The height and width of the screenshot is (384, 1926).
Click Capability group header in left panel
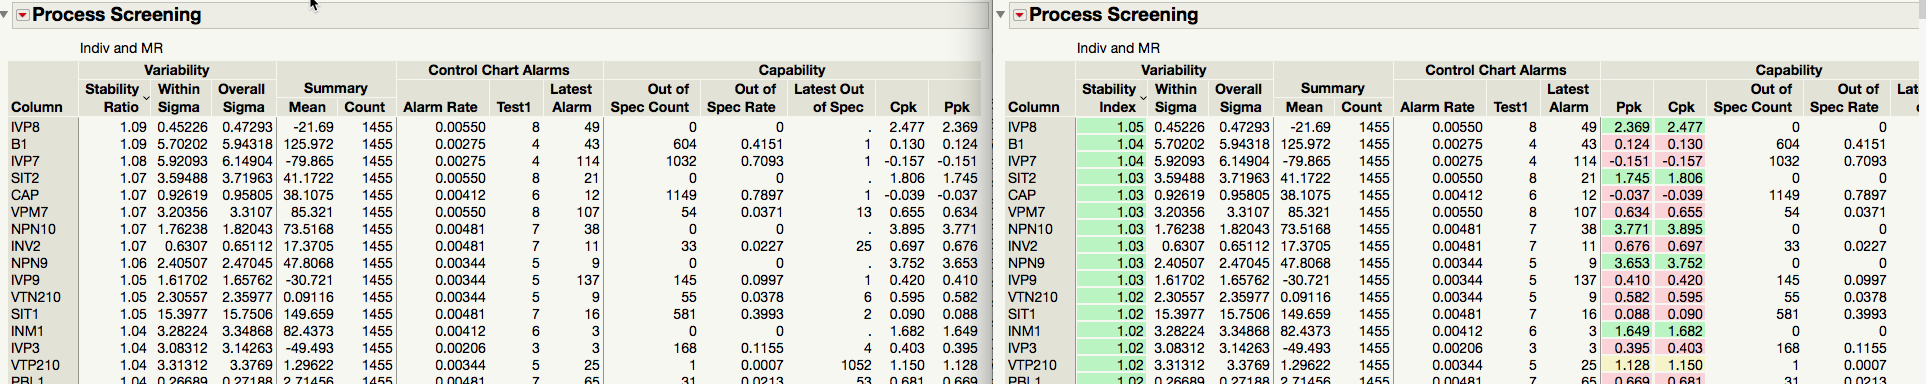tap(791, 70)
